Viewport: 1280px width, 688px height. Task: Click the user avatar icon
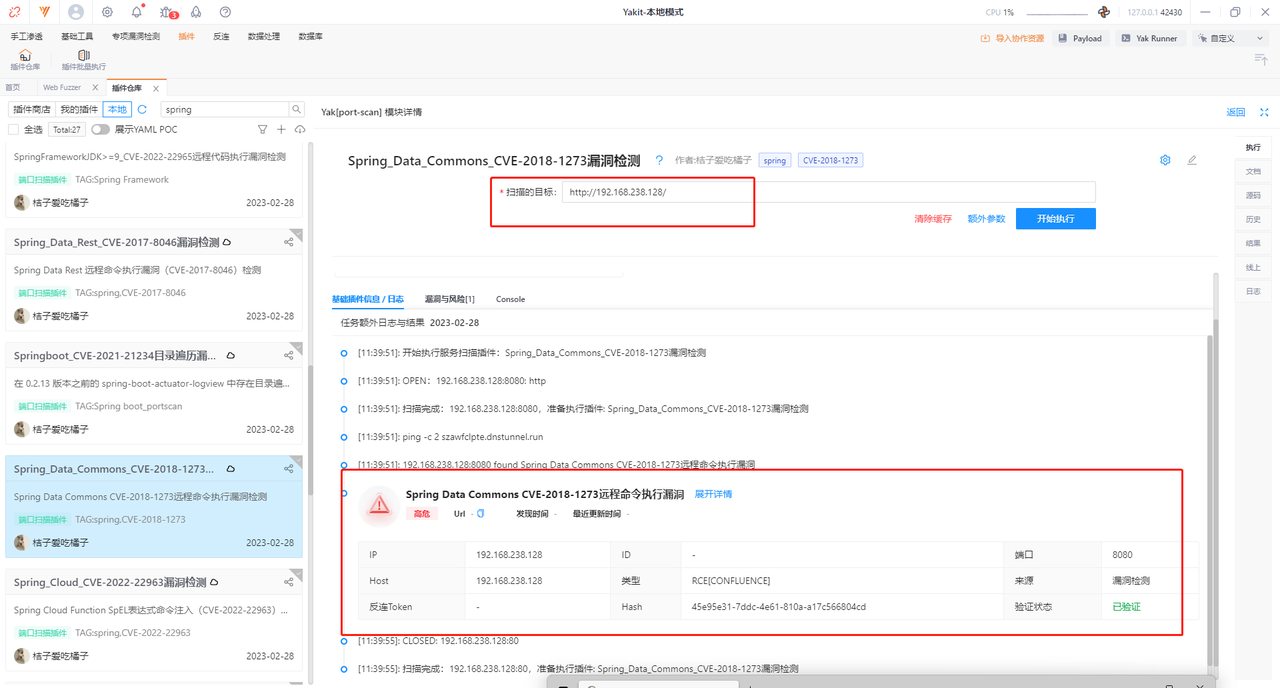tap(77, 12)
